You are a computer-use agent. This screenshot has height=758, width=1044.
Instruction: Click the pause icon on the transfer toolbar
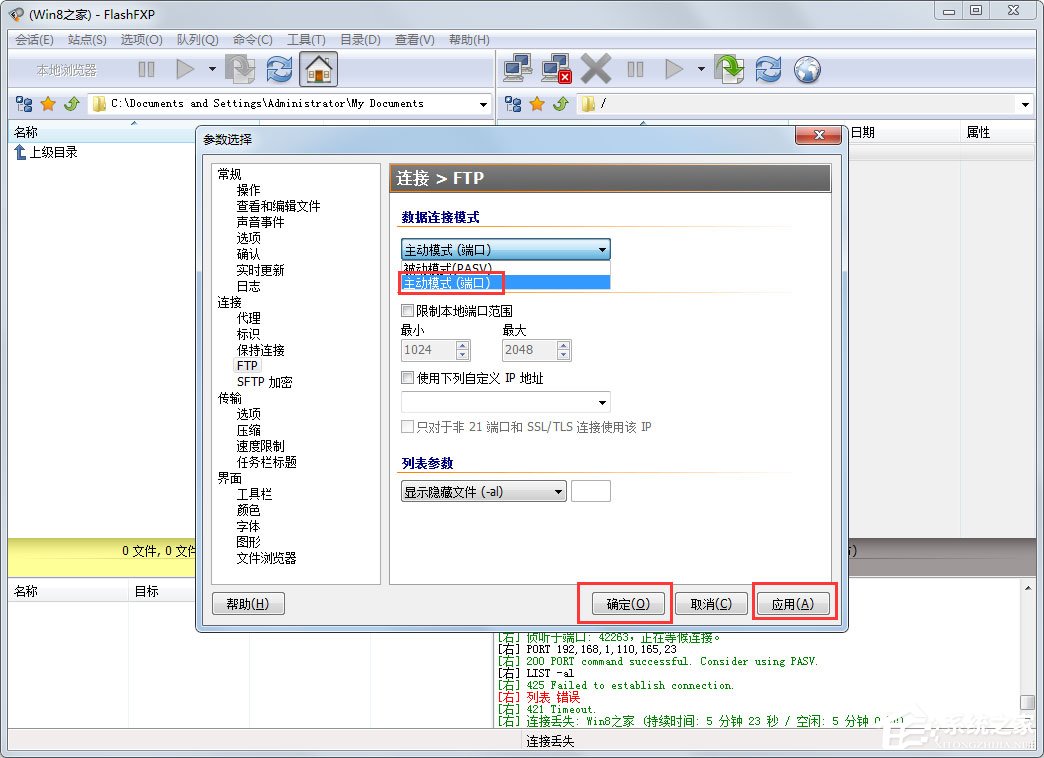point(635,69)
